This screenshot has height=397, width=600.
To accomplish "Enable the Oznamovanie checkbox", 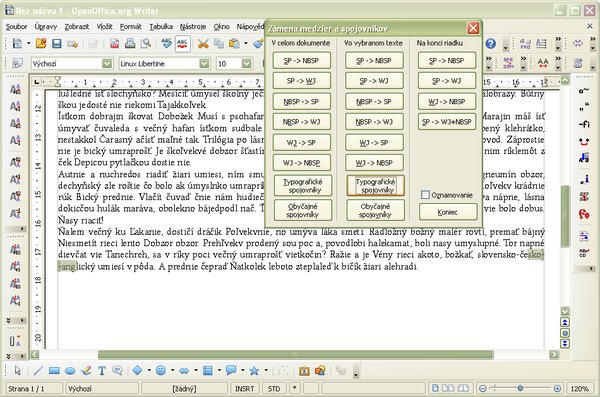I will pos(425,195).
